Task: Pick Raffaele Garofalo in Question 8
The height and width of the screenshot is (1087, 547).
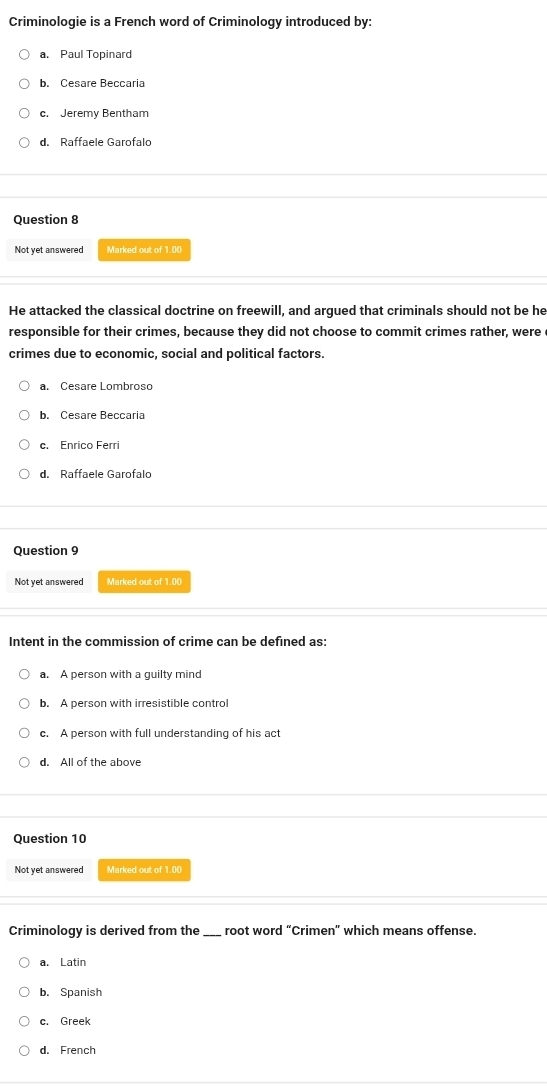Action: point(24,474)
